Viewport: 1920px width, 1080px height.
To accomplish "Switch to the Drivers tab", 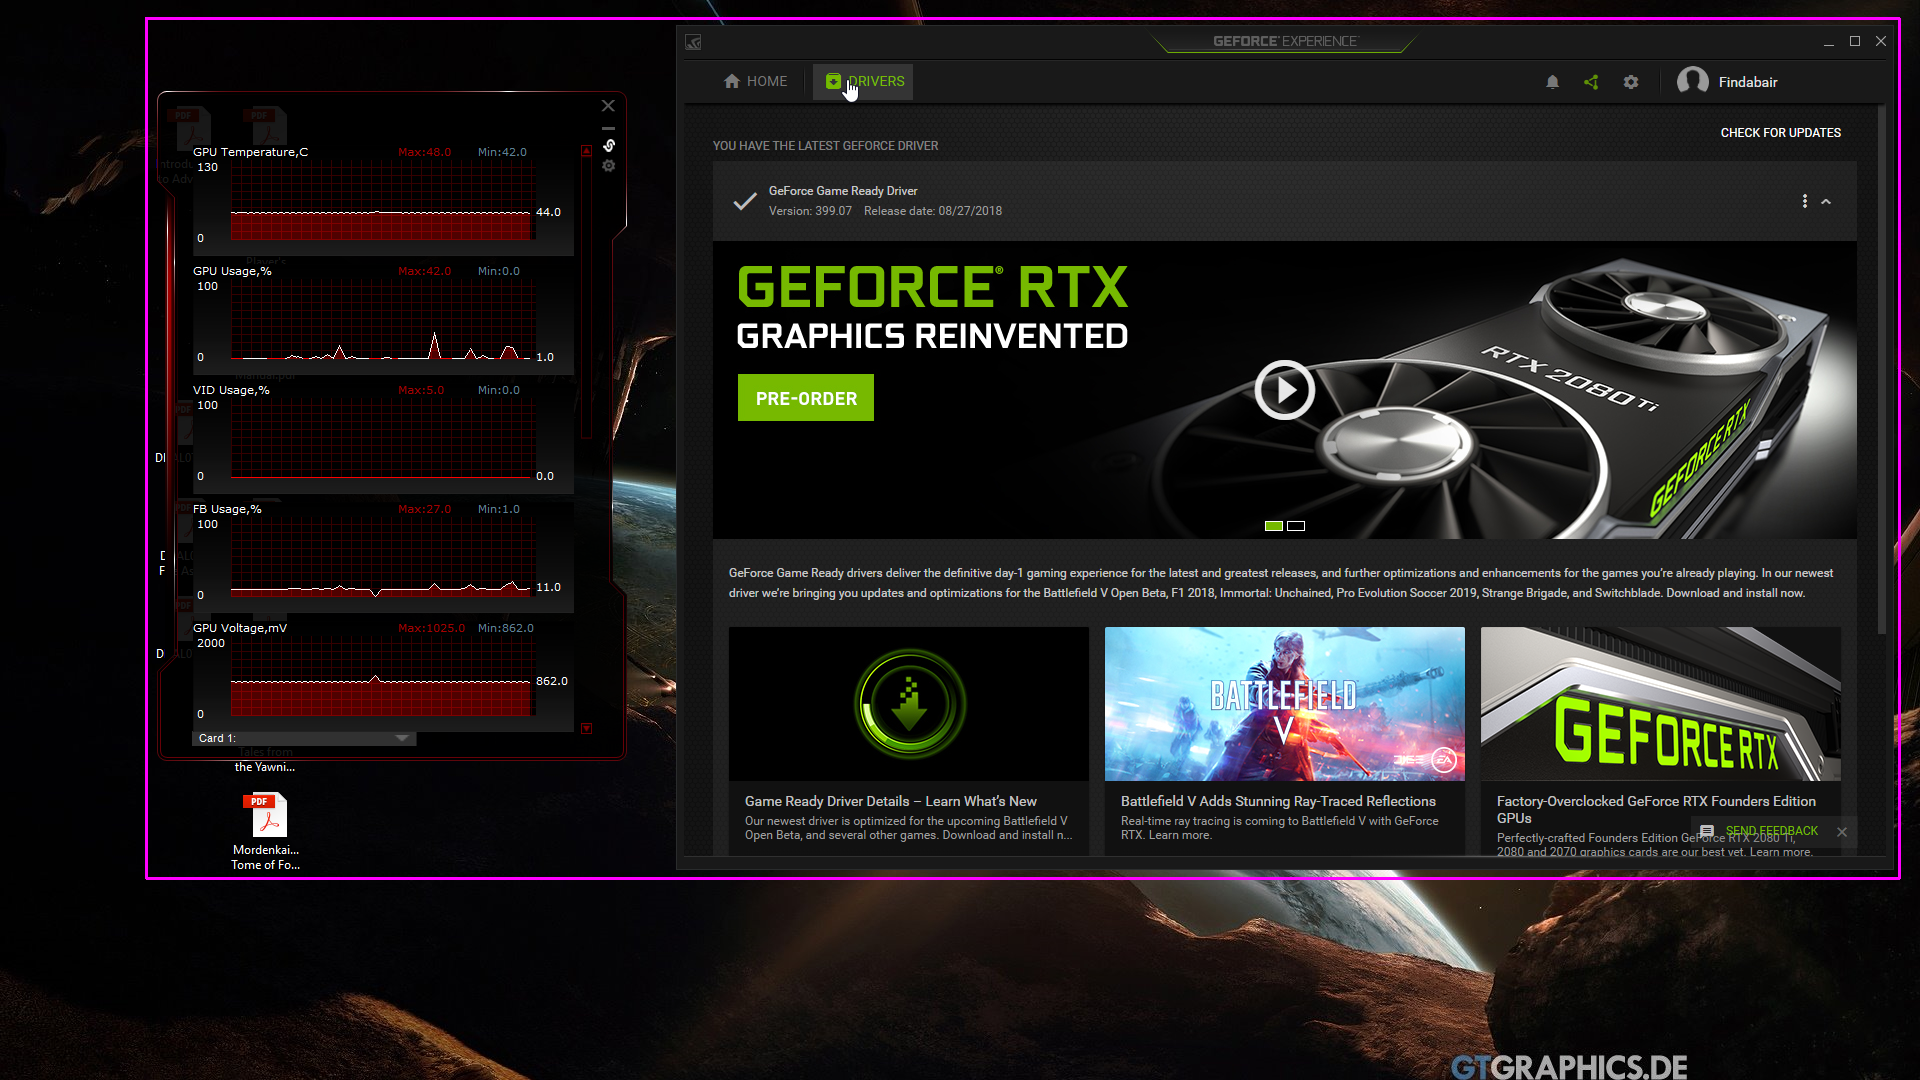I will coord(864,81).
